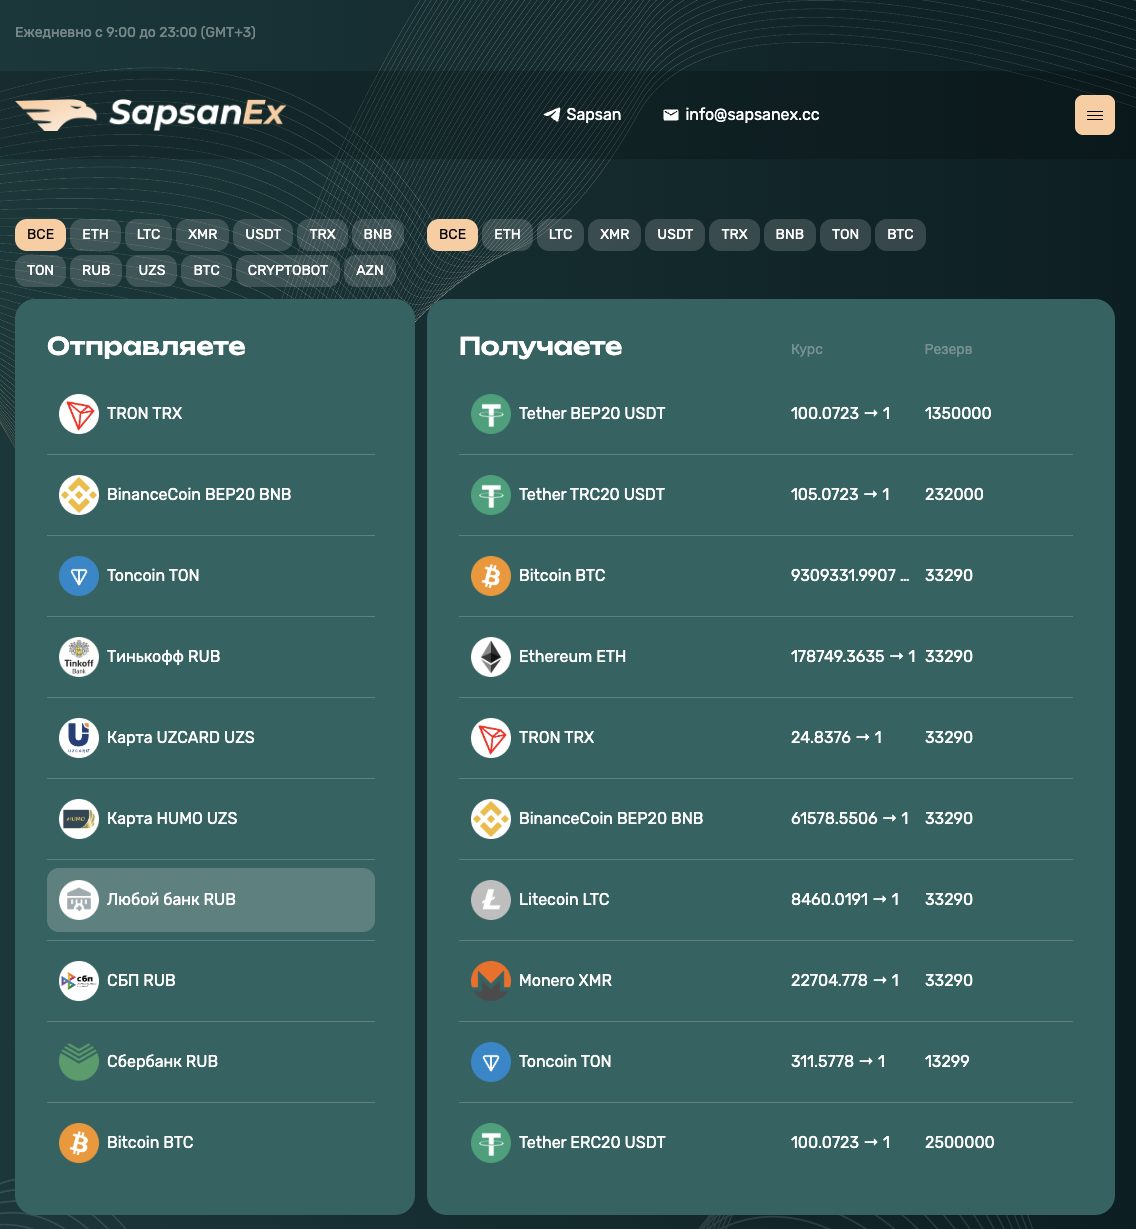Filter send currencies by UZS
This screenshot has width=1136, height=1229.
(152, 270)
